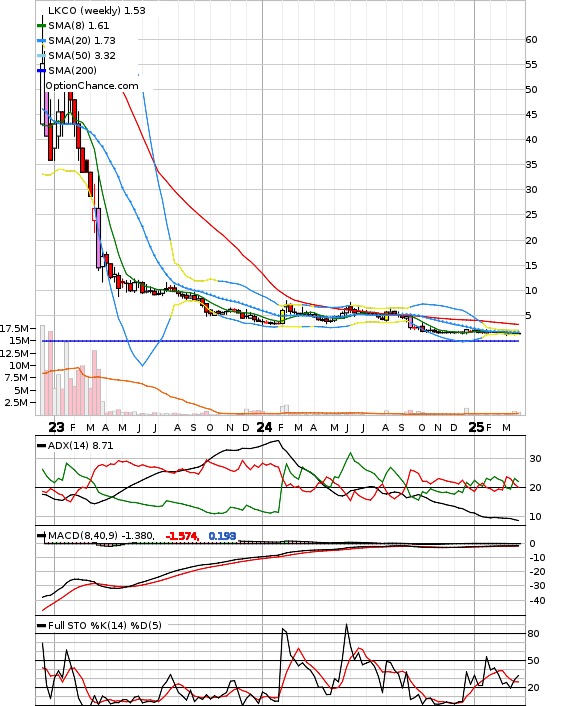The height and width of the screenshot is (706, 566).
Task: Select the 24 year marker on time axis
Action: click(x=264, y=427)
